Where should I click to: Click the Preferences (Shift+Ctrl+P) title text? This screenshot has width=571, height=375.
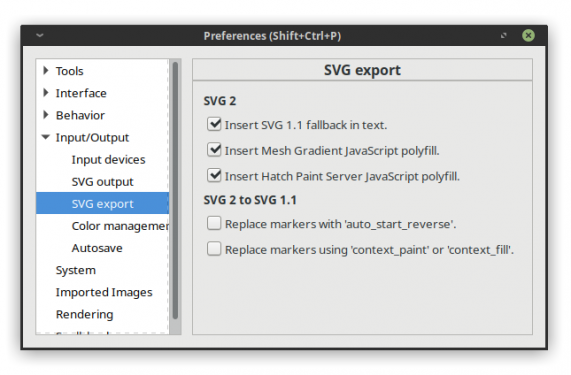(x=272, y=36)
